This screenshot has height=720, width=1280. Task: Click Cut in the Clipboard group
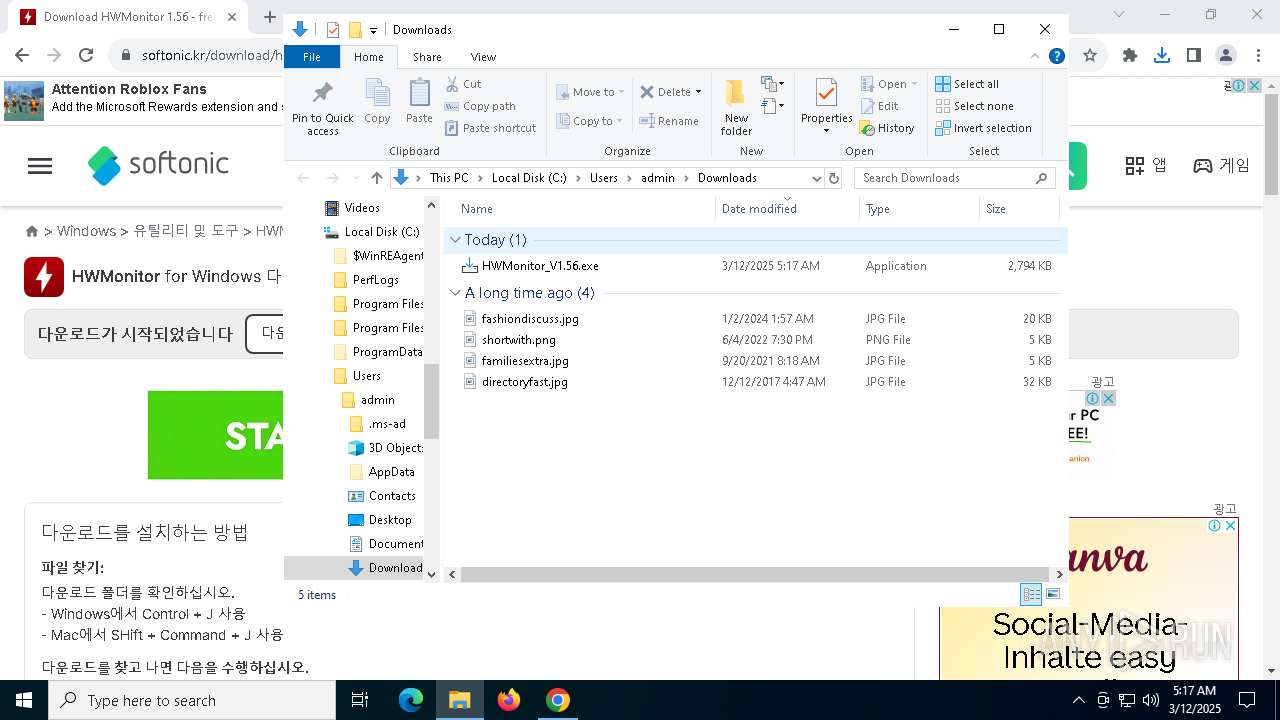point(463,84)
